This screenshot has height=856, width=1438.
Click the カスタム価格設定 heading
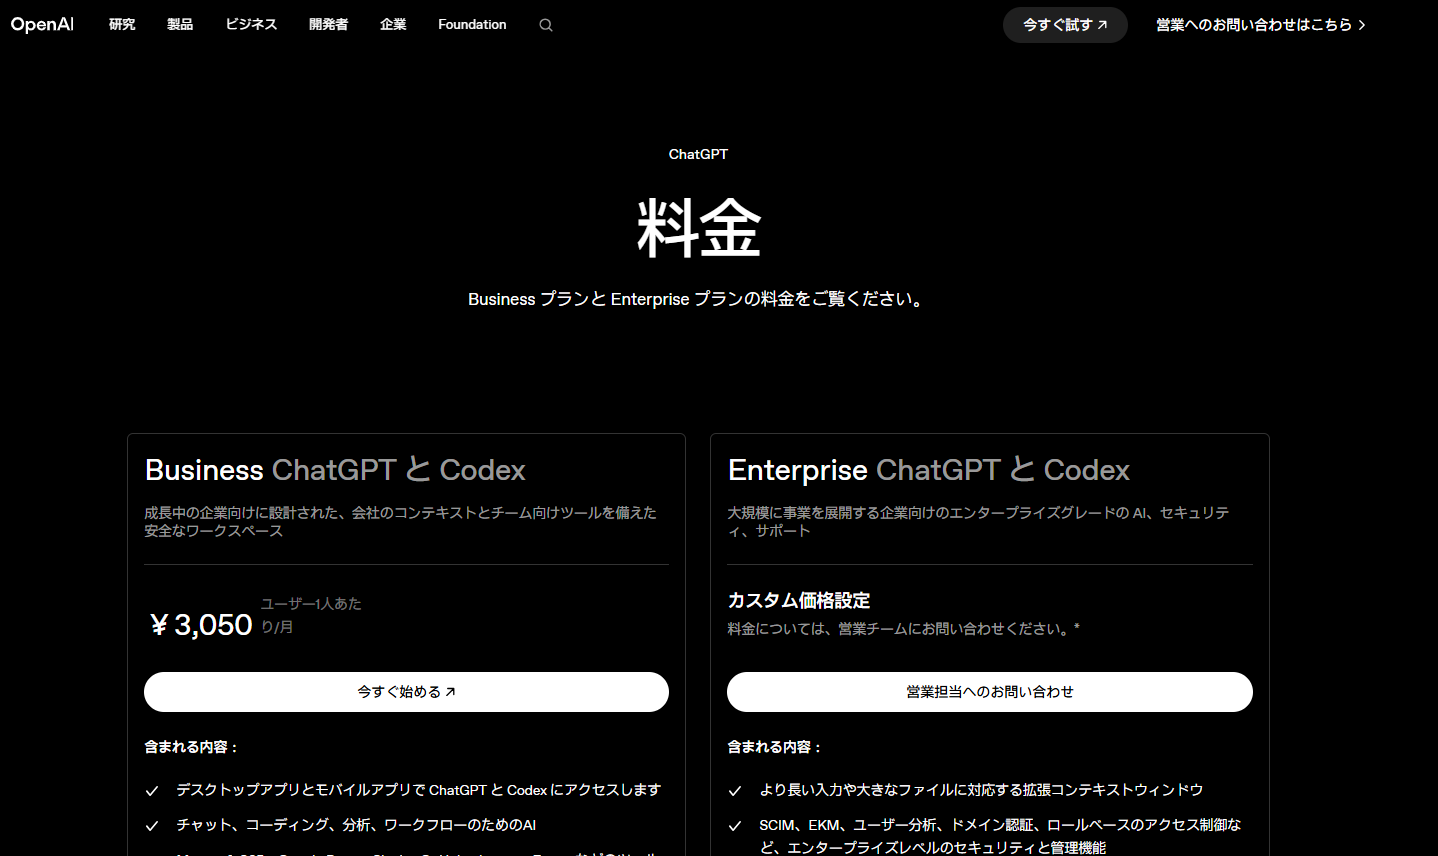(799, 600)
